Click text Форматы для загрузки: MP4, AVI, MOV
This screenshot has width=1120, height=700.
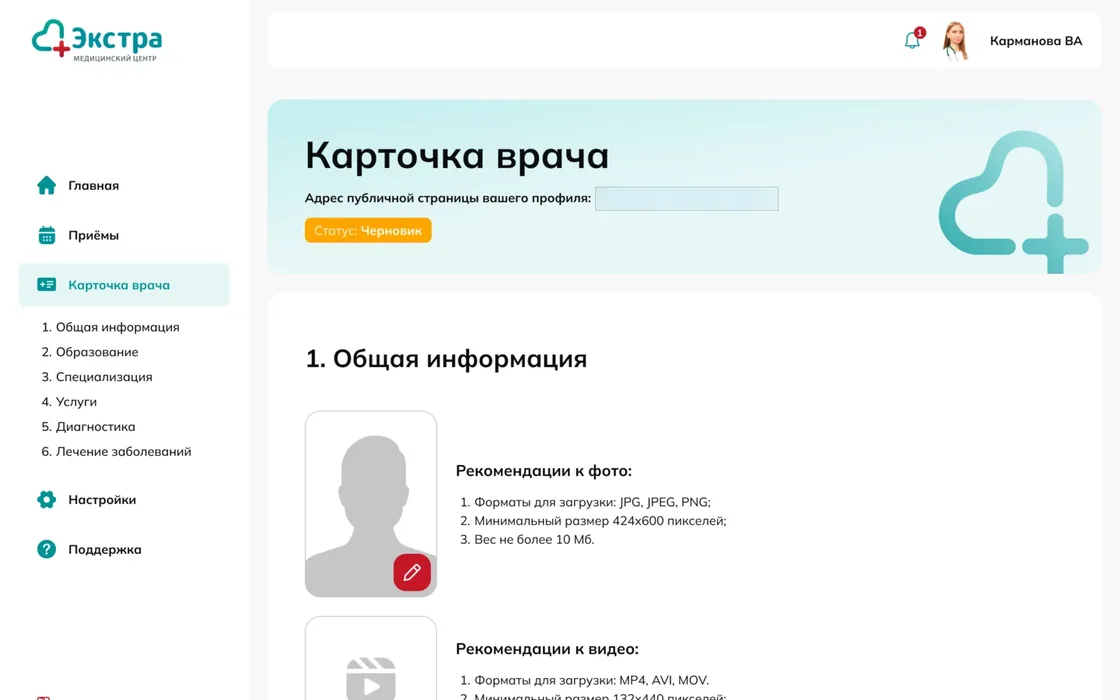click(x=591, y=680)
